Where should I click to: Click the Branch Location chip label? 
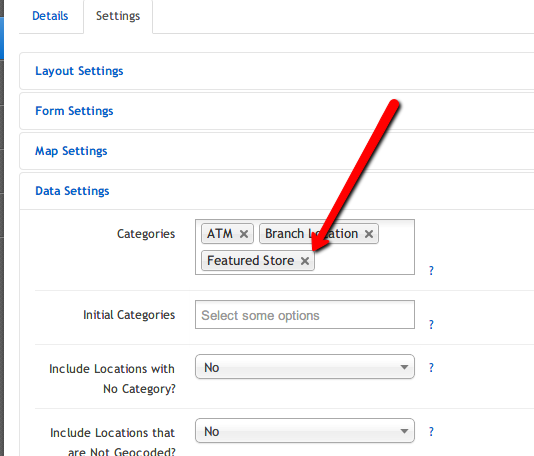(312, 234)
